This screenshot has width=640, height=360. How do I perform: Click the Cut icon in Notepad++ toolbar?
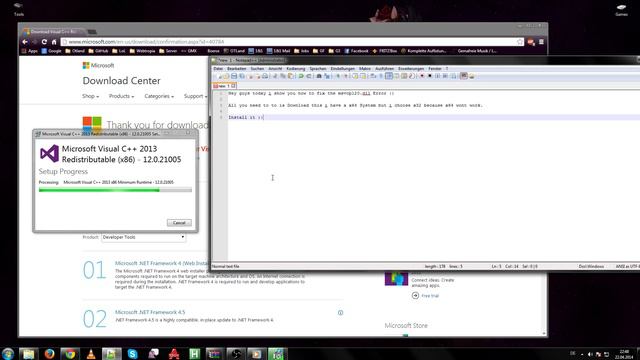pyautogui.click(x=275, y=76)
